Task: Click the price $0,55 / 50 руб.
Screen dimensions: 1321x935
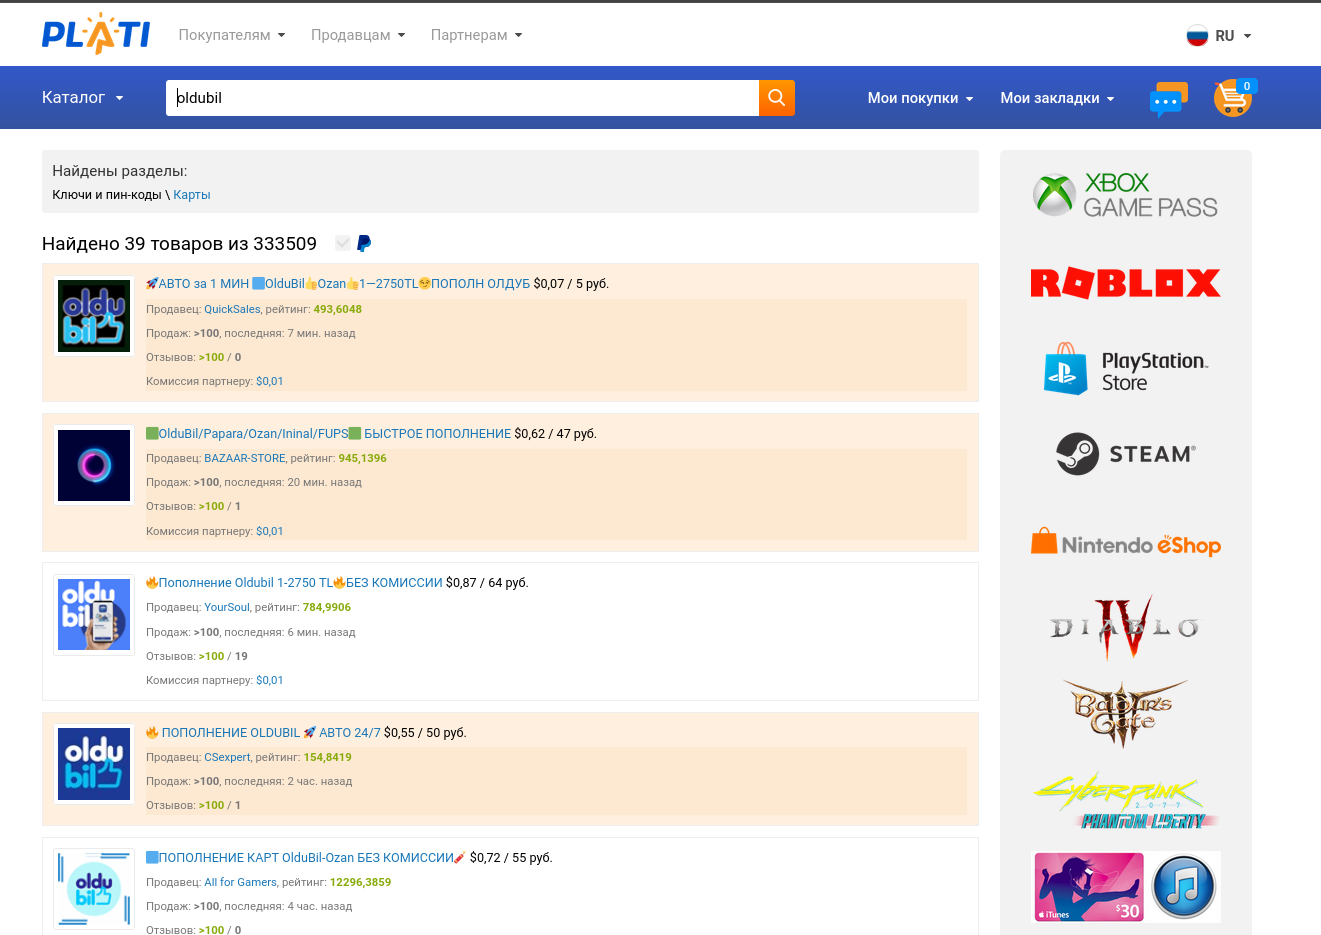Action: [x=425, y=733]
